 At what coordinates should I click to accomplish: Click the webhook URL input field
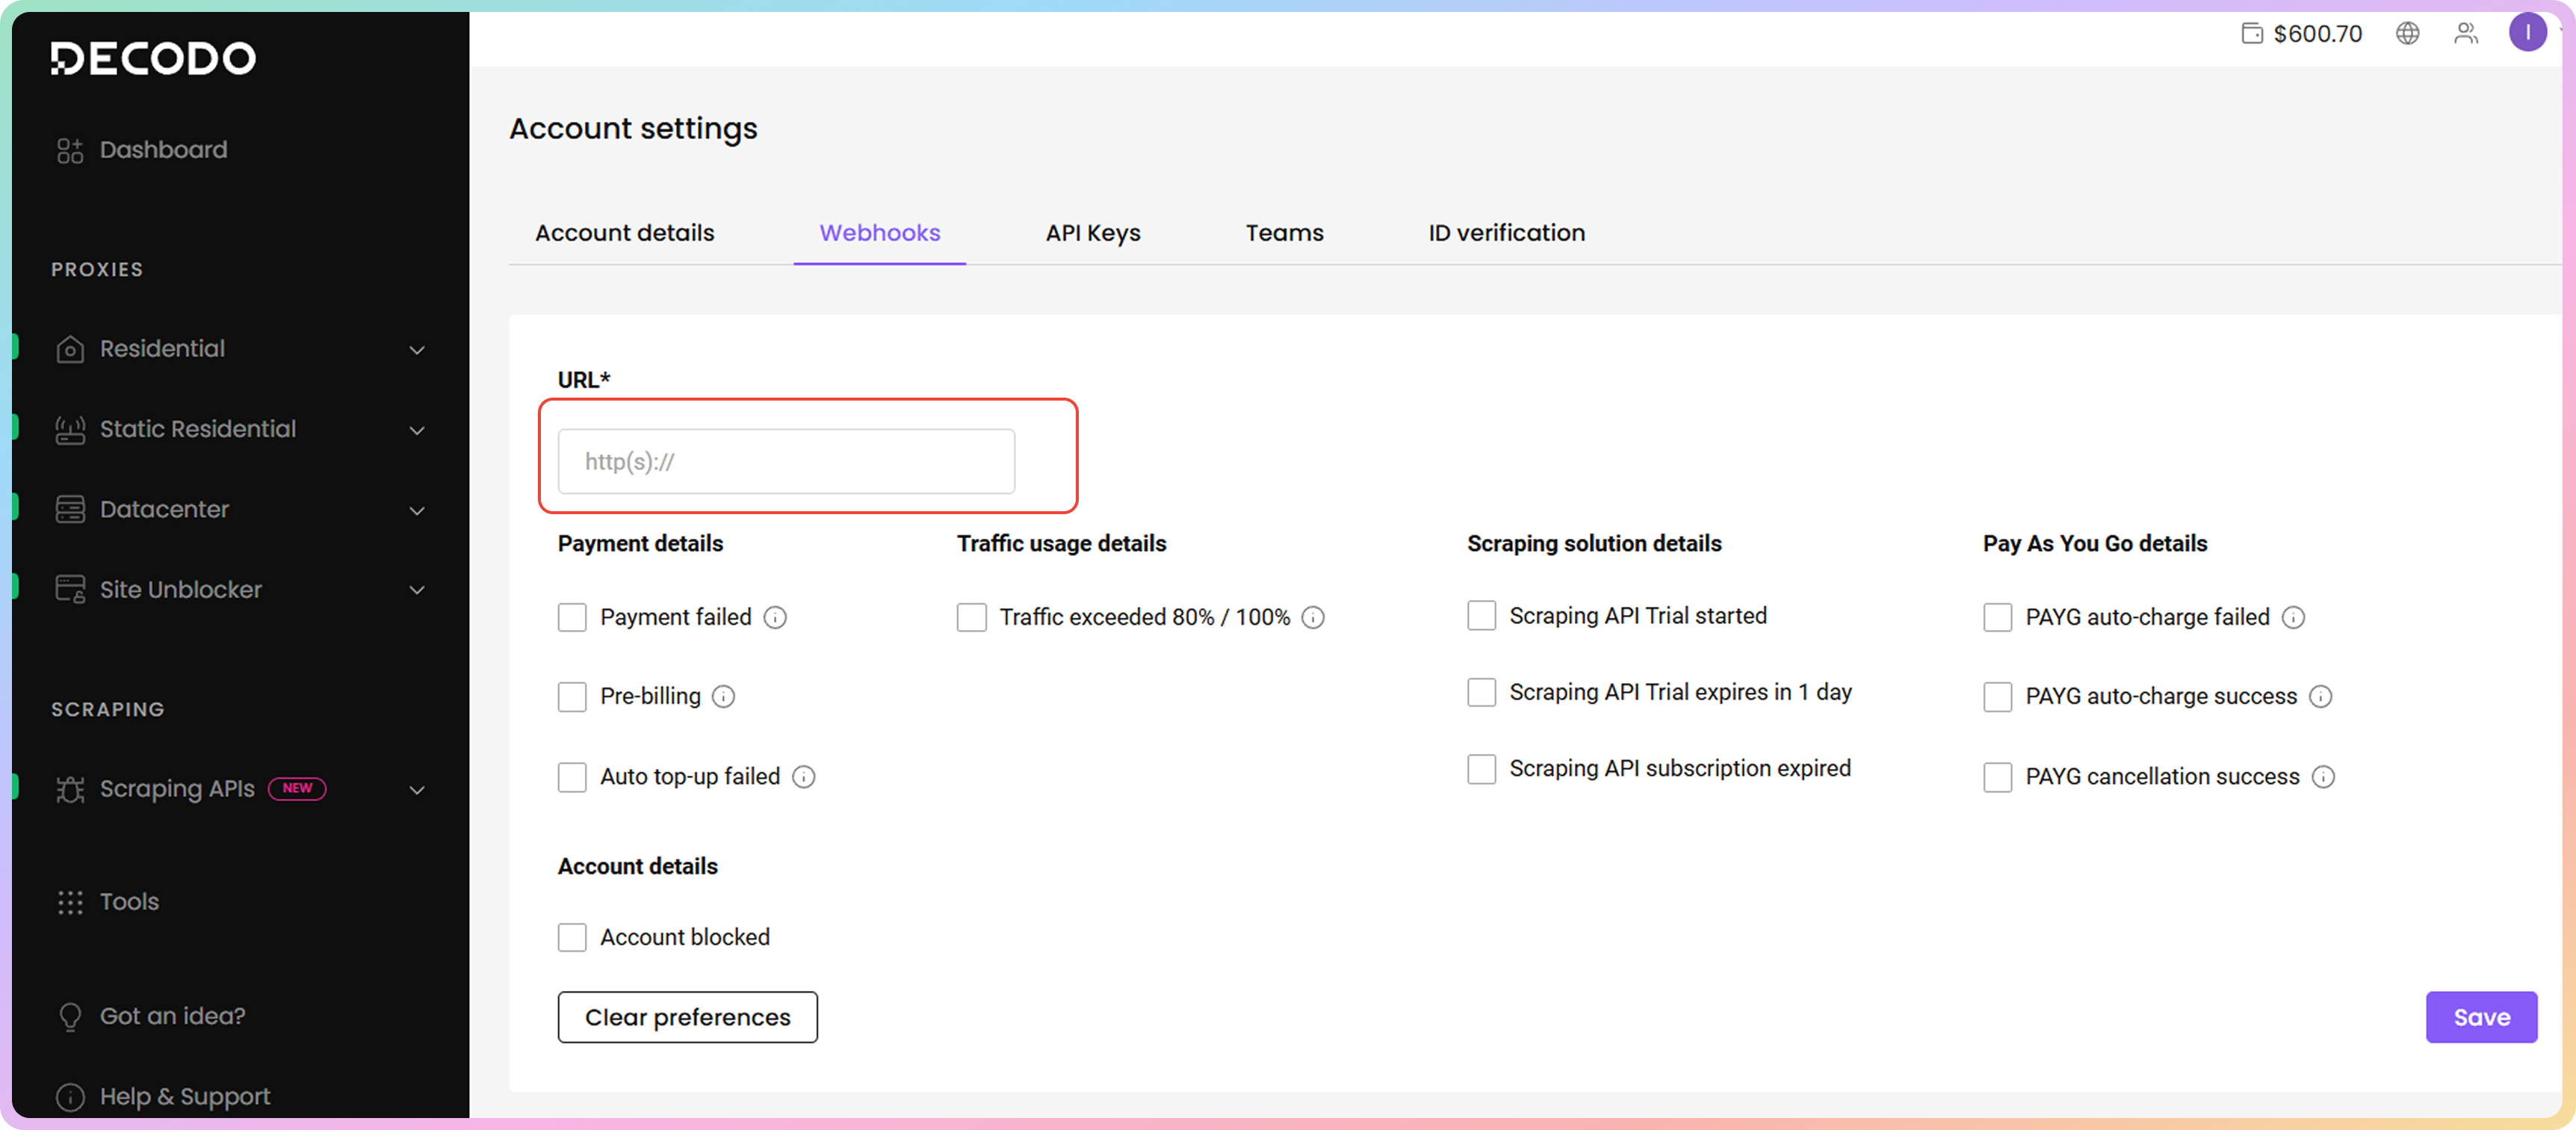pyautogui.click(x=786, y=461)
